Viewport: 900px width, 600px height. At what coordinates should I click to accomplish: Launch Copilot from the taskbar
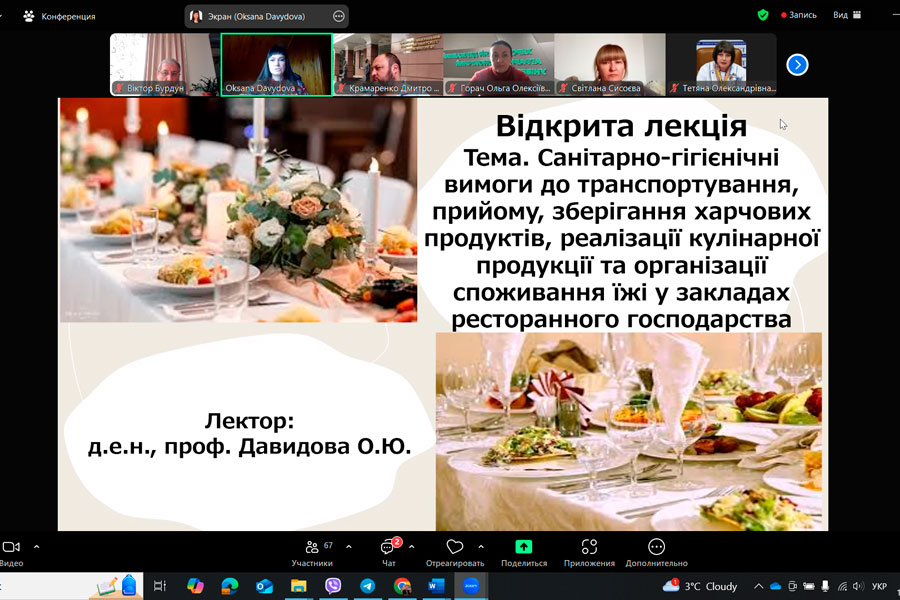point(195,586)
